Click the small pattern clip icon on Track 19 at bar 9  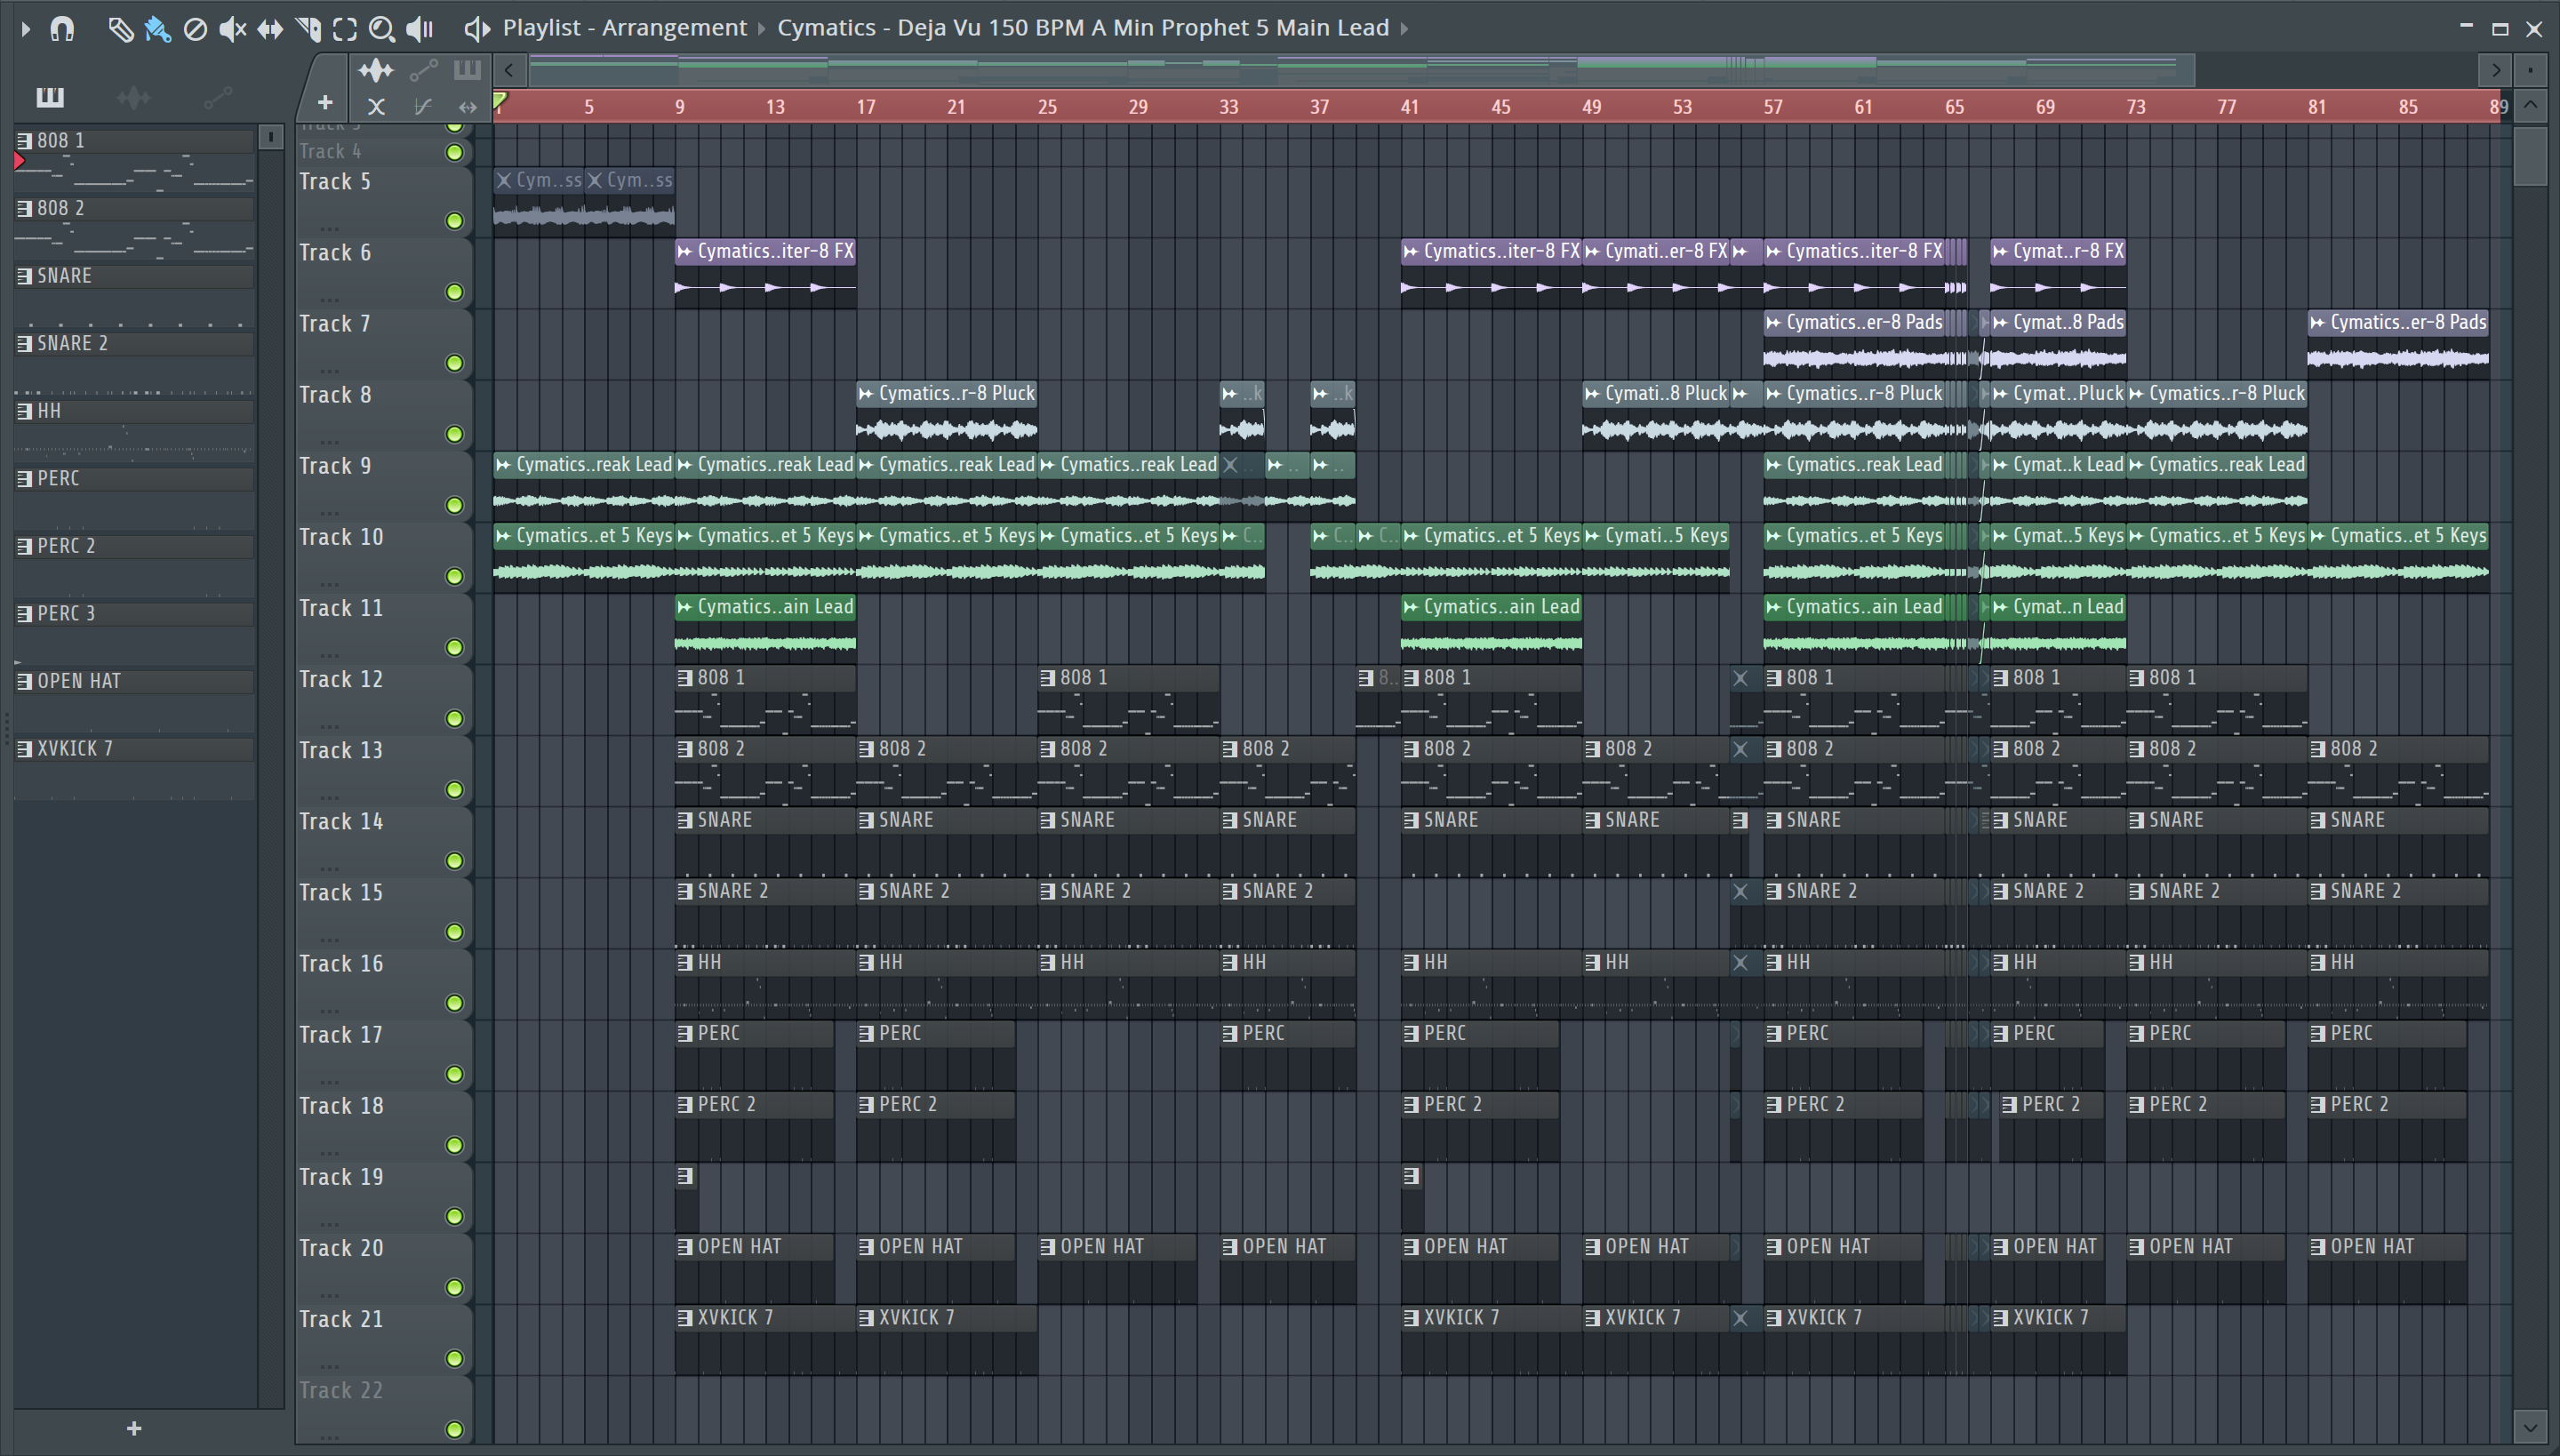tap(685, 1176)
